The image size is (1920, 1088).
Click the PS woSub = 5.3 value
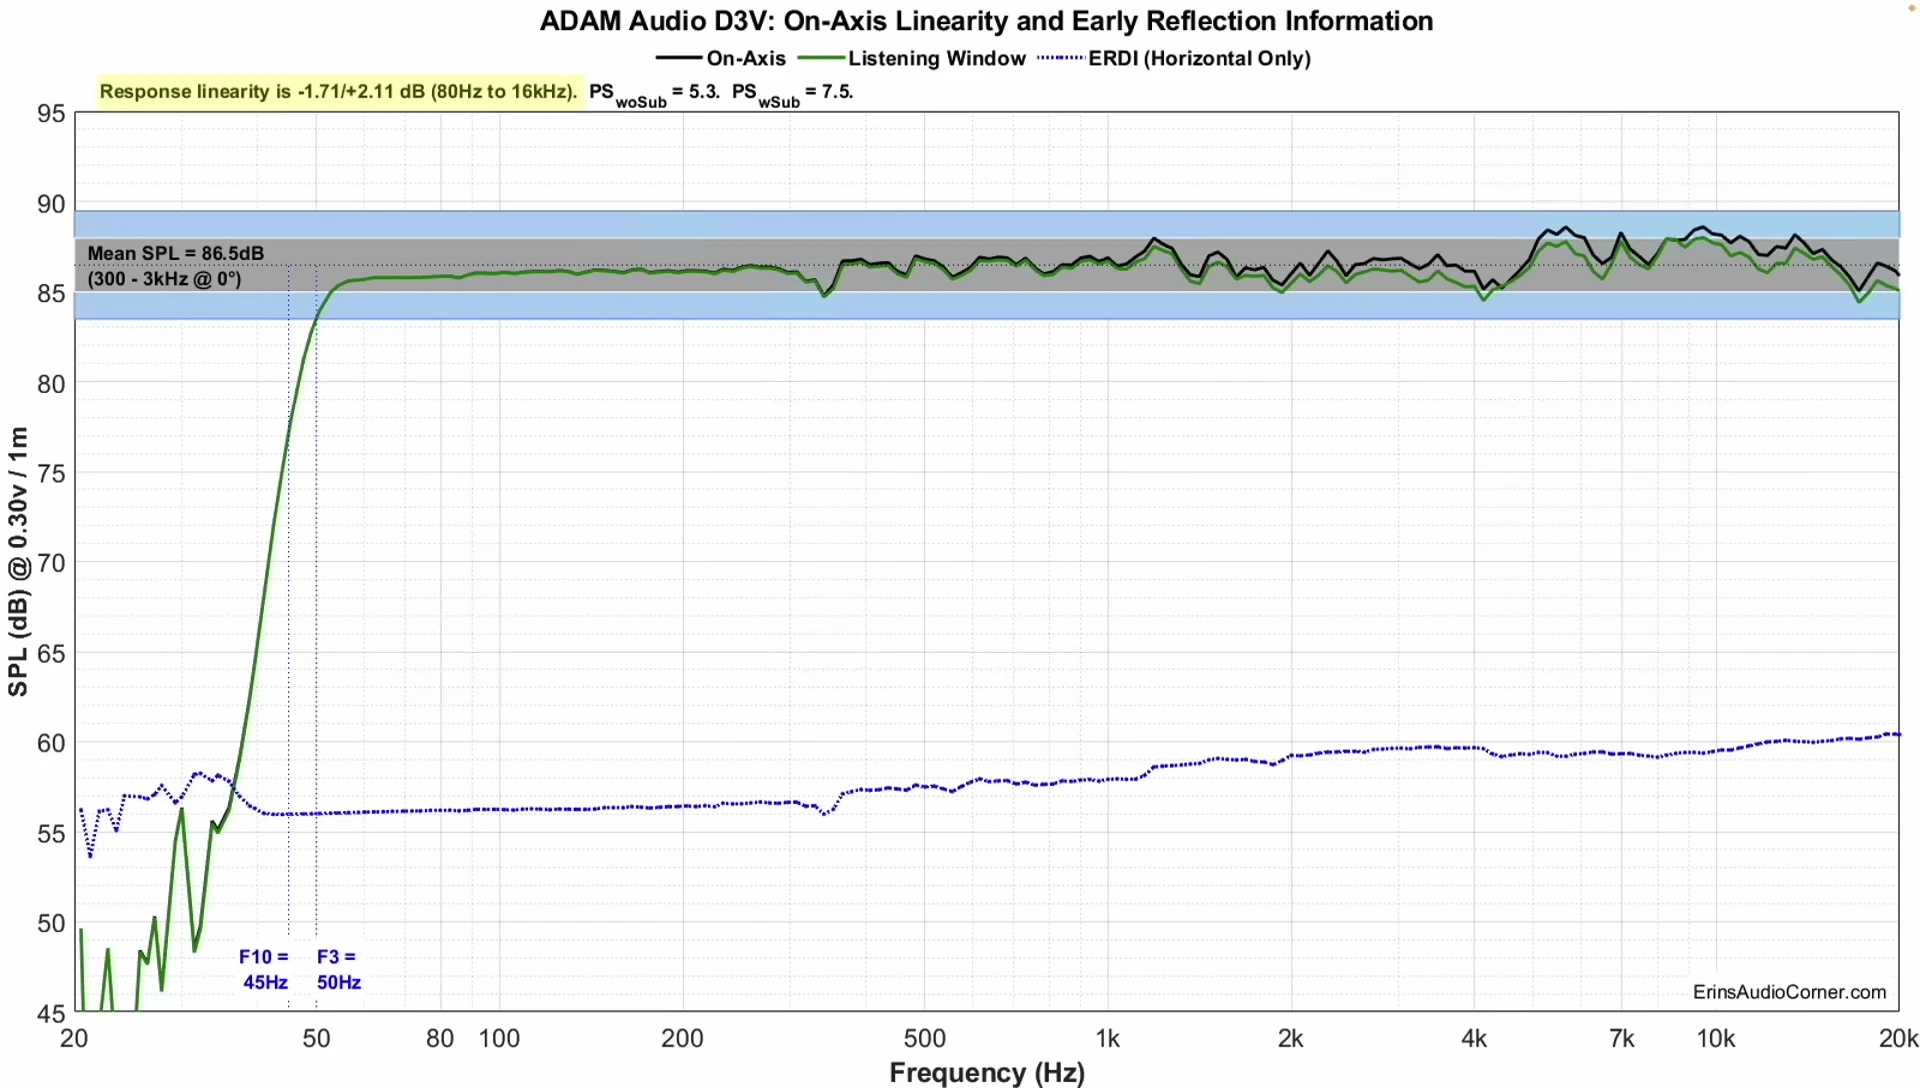click(655, 94)
